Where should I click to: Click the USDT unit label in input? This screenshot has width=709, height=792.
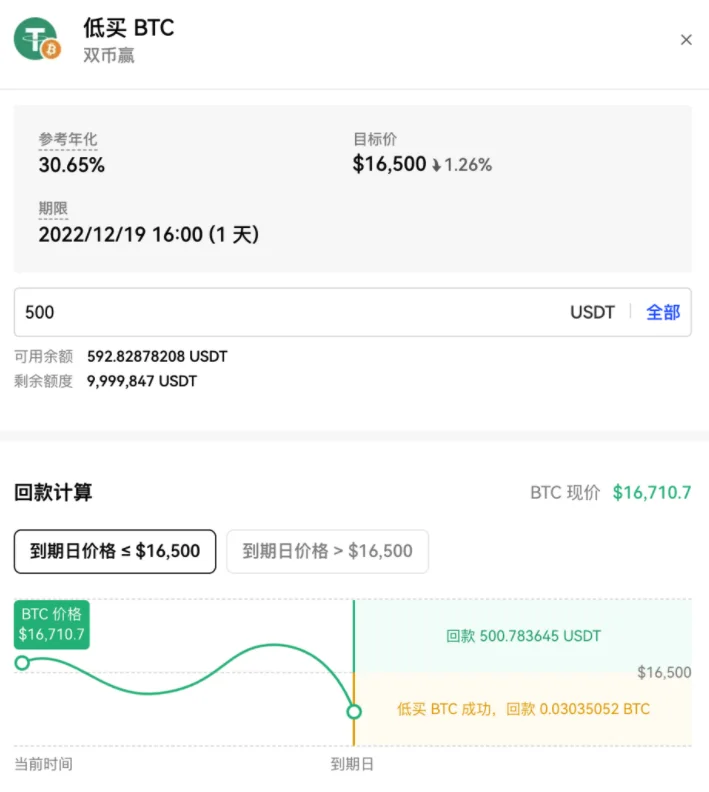(x=592, y=312)
